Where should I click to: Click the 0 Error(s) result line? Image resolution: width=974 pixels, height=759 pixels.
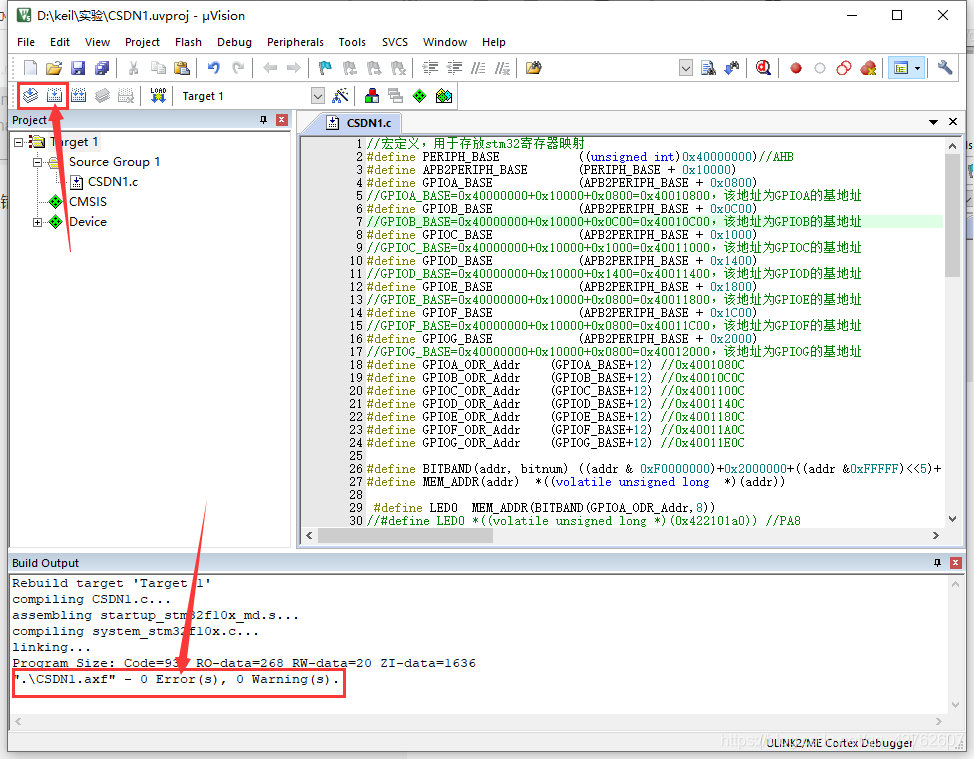[x=177, y=679]
